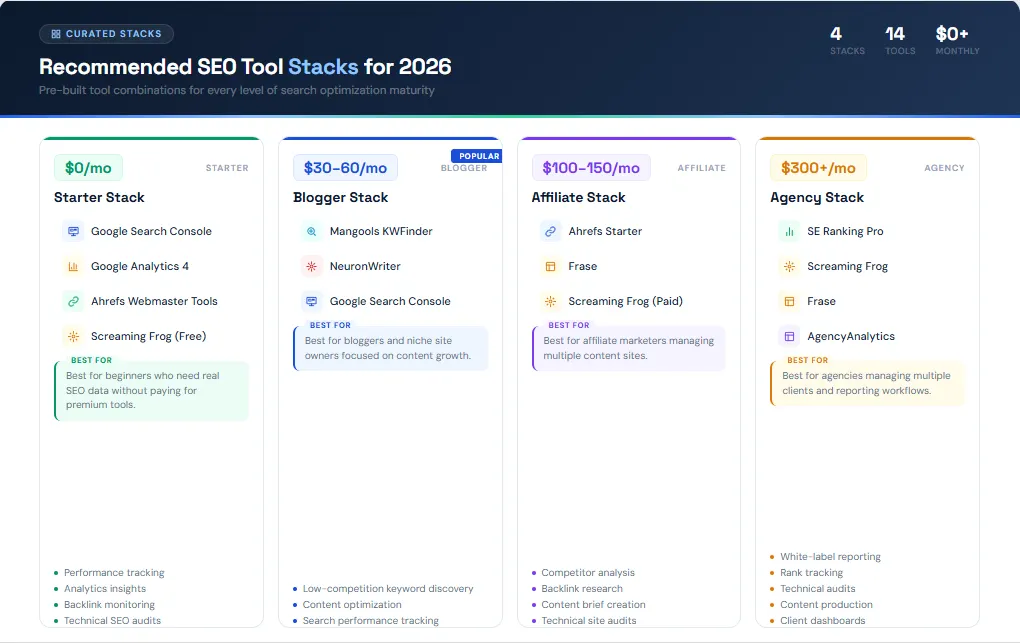
Task: Click the Screaming Frog (Paid) label
Action: (x=626, y=301)
